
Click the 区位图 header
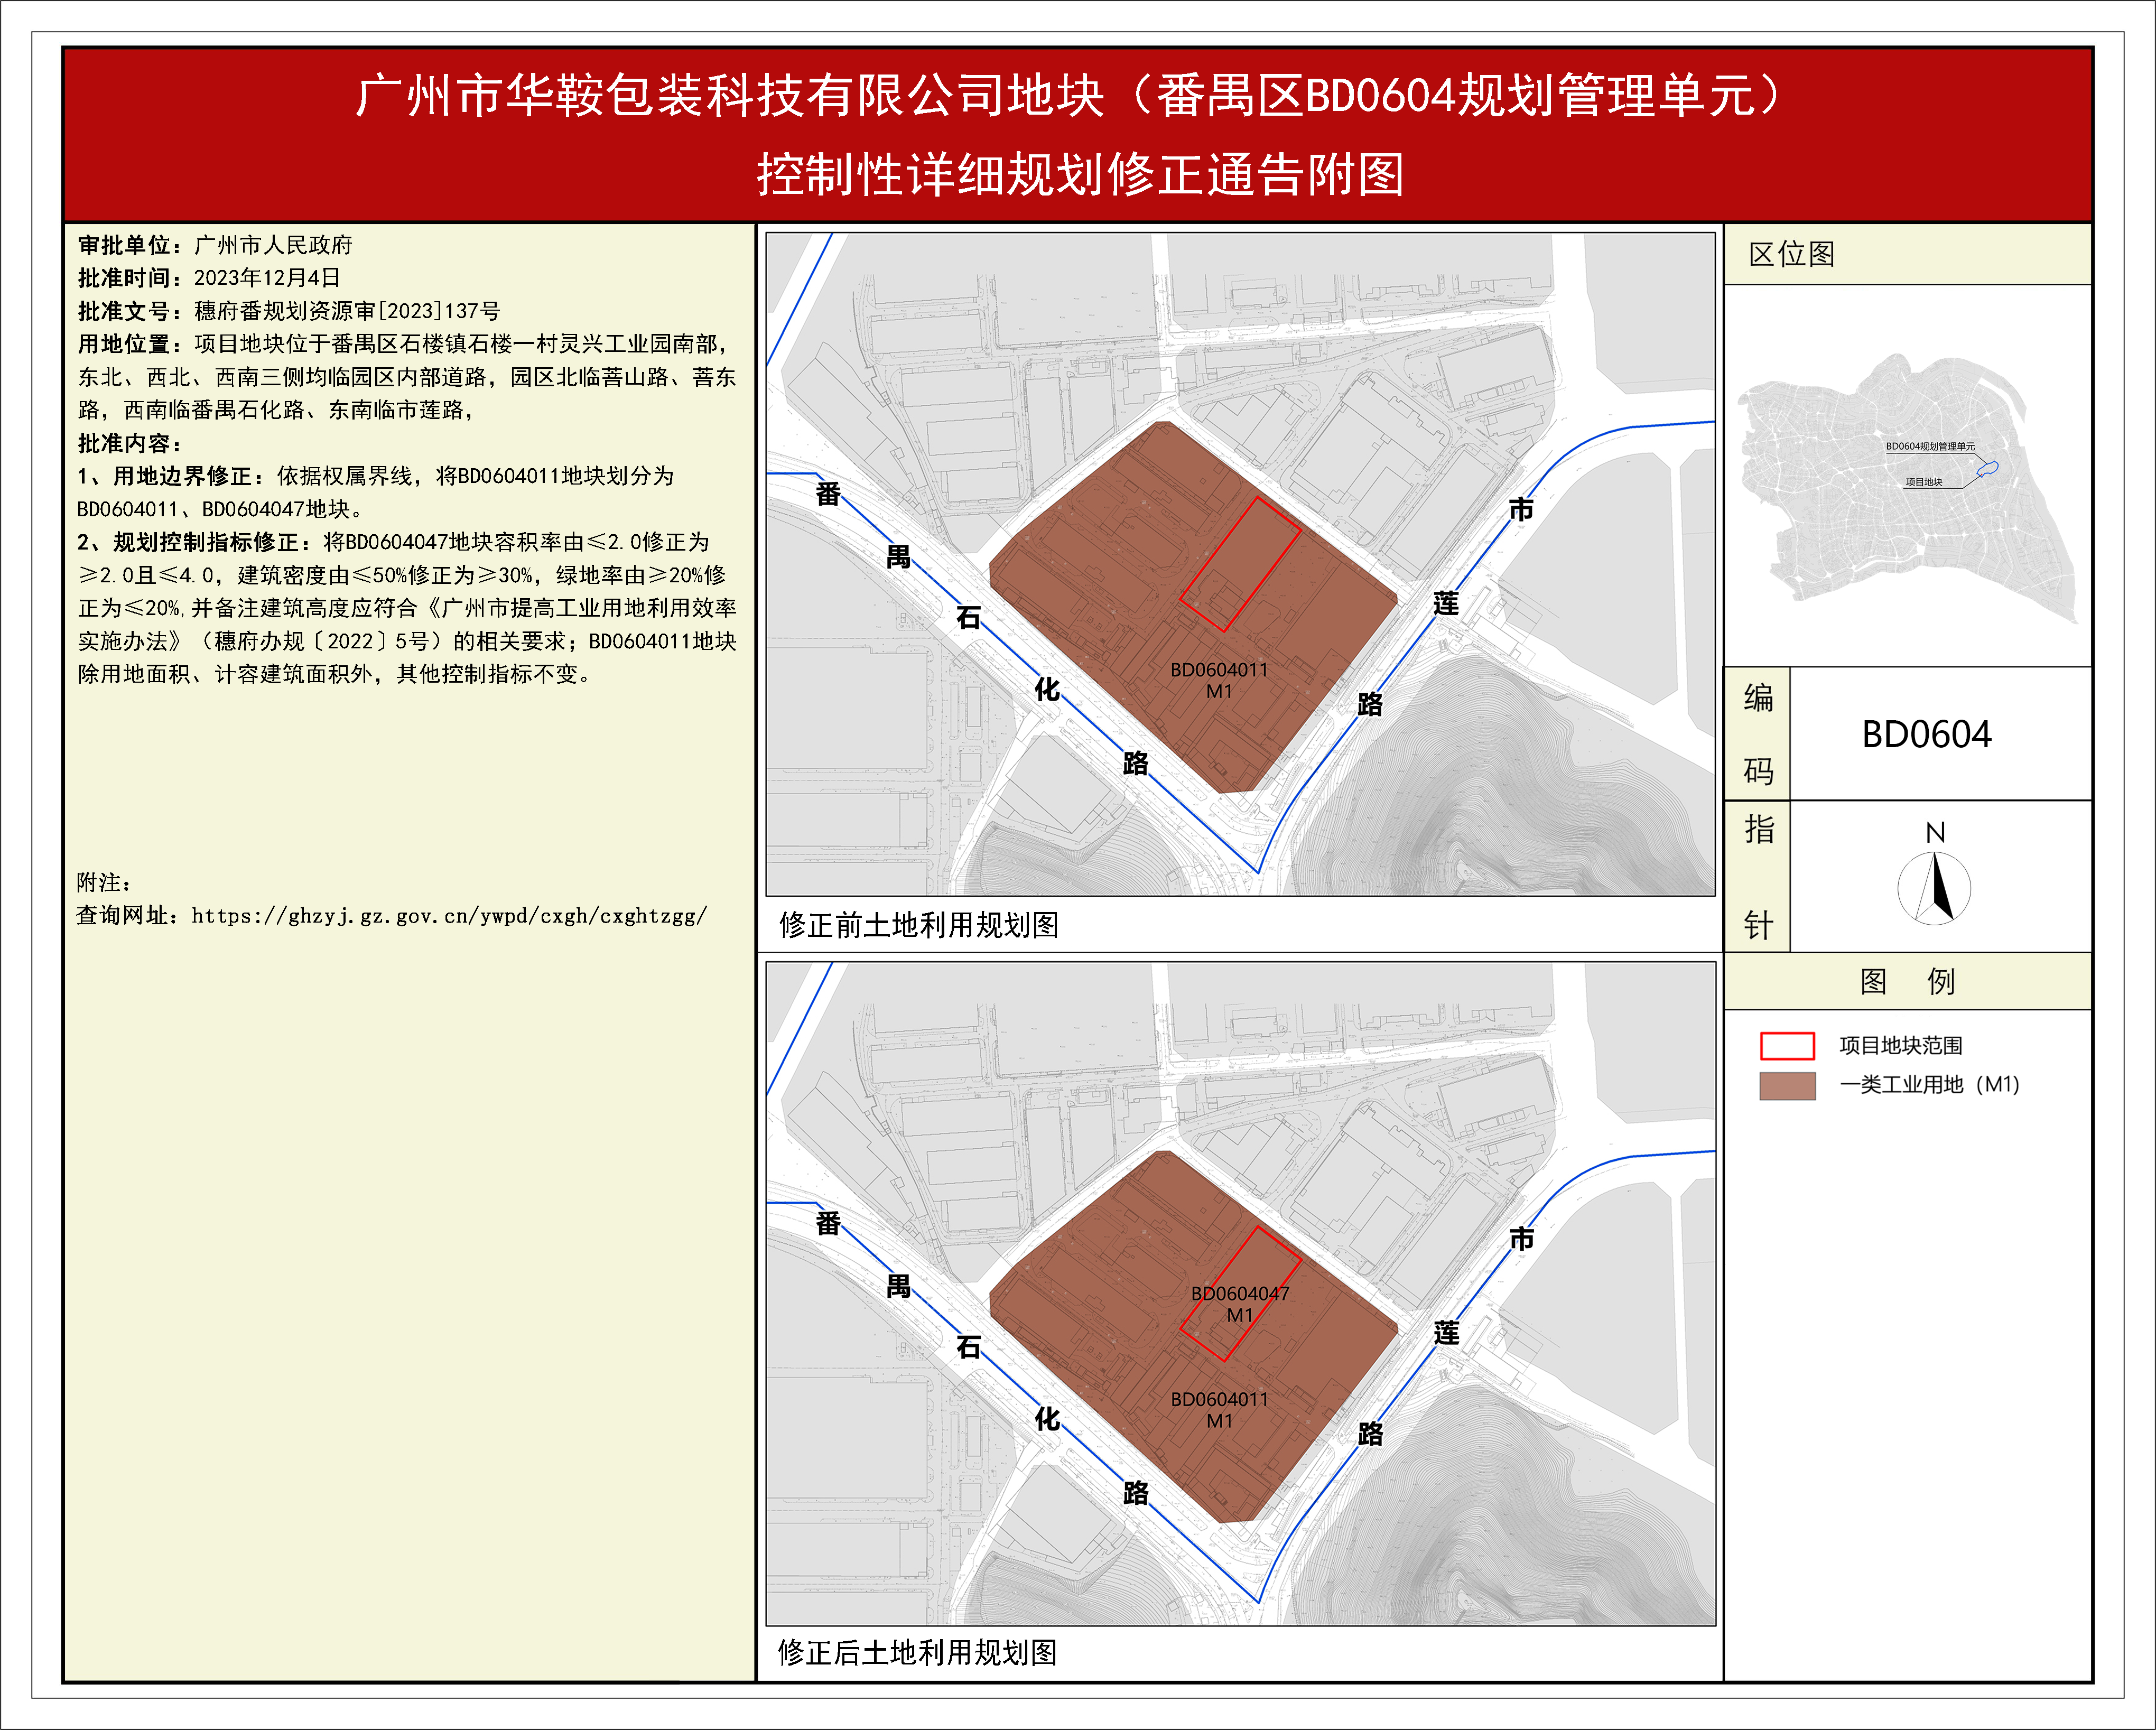[x=1792, y=254]
